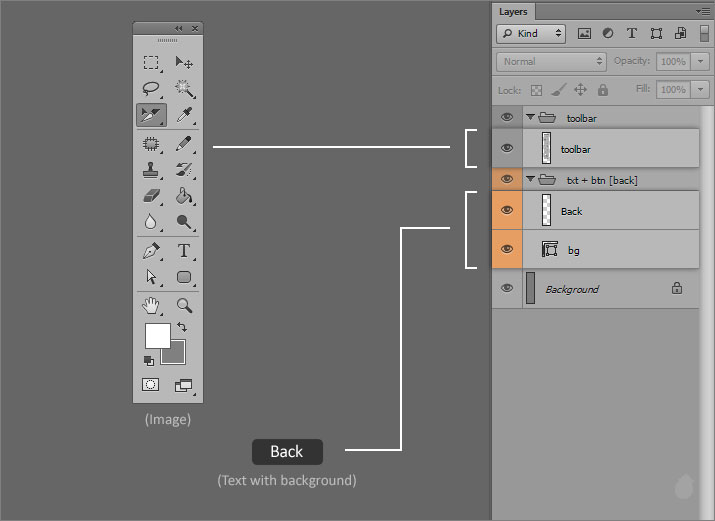The image size is (715, 521).
Task: Select the Eraser tool
Action: pyautogui.click(x=151, y=196)
